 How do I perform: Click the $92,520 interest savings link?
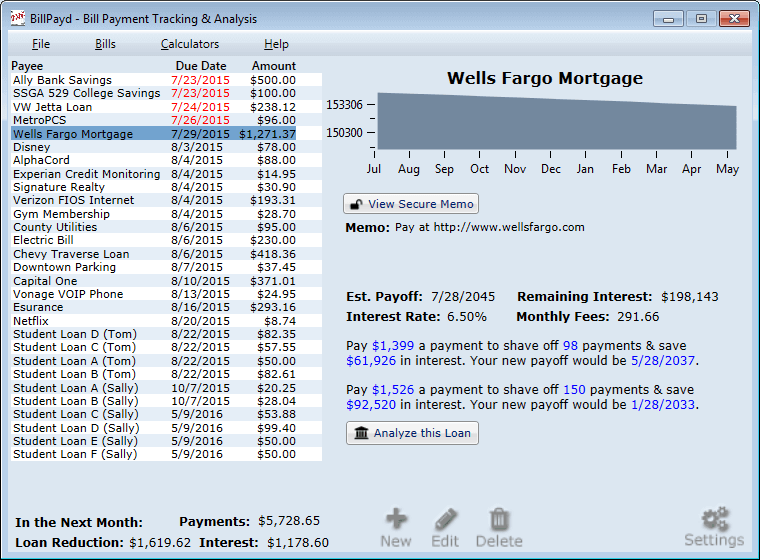[371, 405]
